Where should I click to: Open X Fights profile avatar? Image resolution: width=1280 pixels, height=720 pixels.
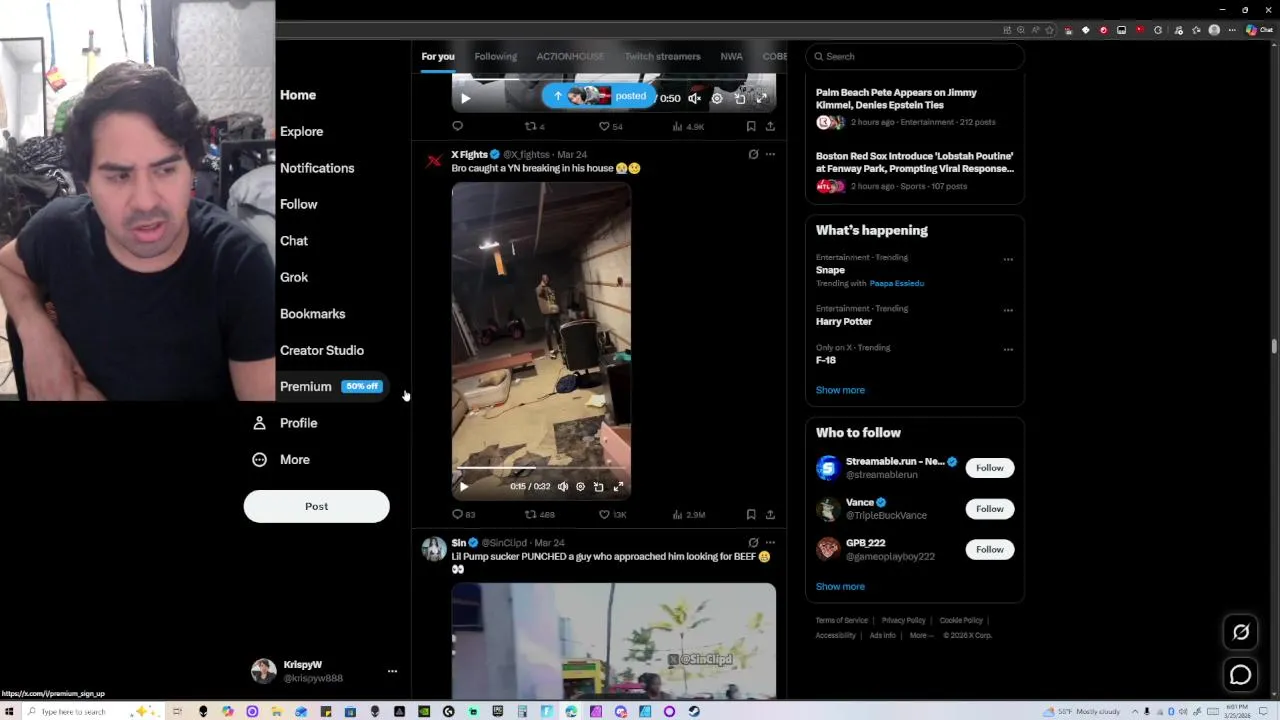point(433,161)
